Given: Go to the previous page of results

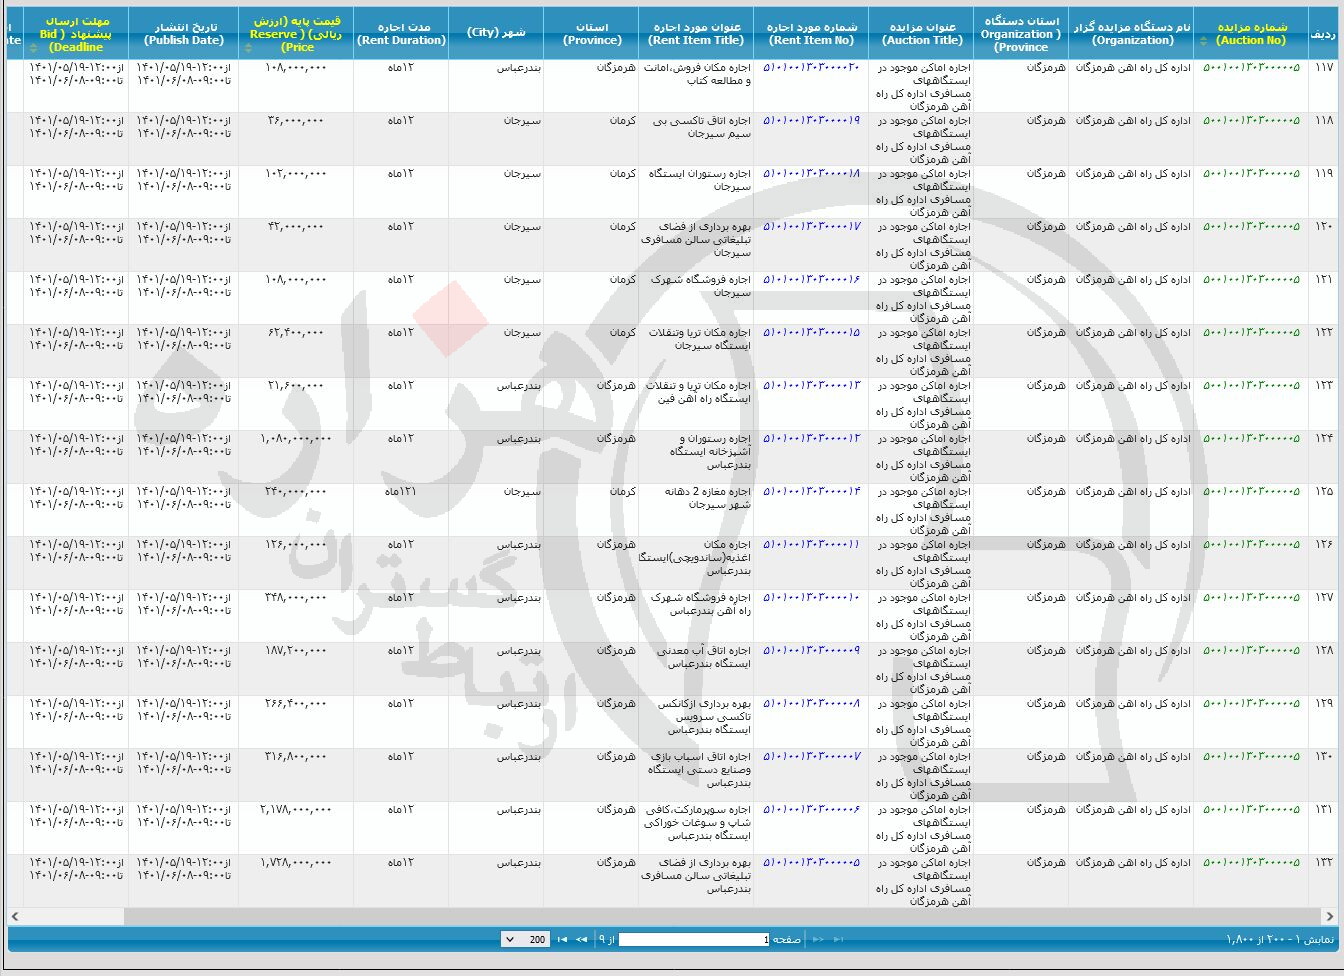Looking at the screenshot, I should point(818,939).
